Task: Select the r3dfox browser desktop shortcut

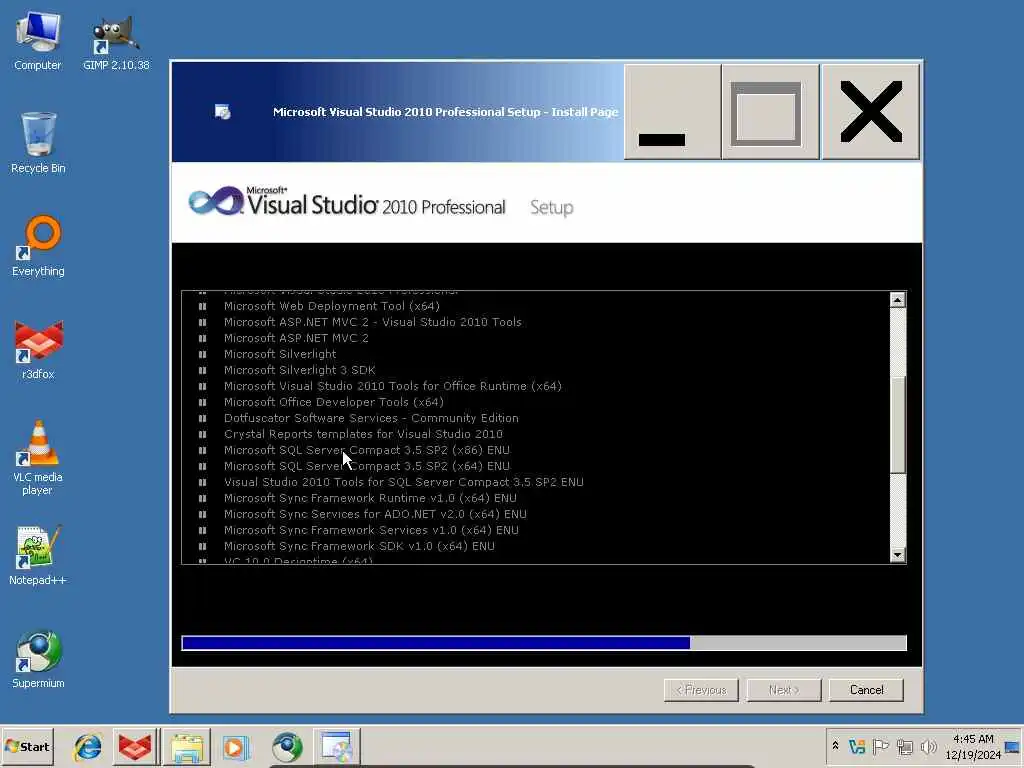Action: [38, 349]
